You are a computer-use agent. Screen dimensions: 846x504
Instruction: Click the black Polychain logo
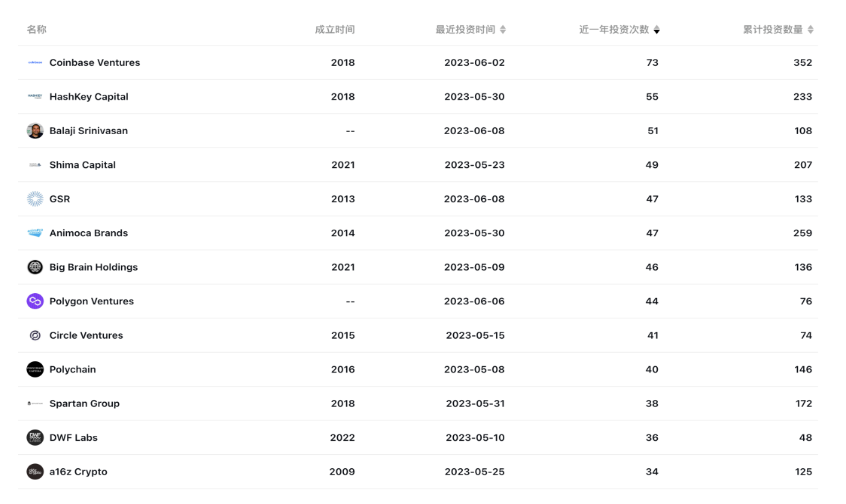(x=35, y=369)
